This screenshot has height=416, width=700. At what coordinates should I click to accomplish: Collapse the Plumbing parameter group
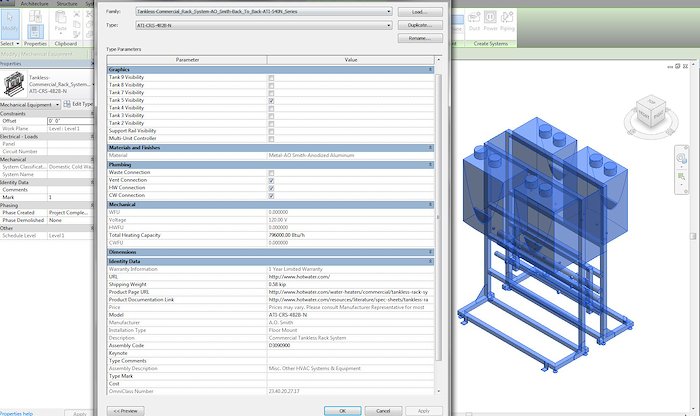pyautogui.click(x=430, y=165)
